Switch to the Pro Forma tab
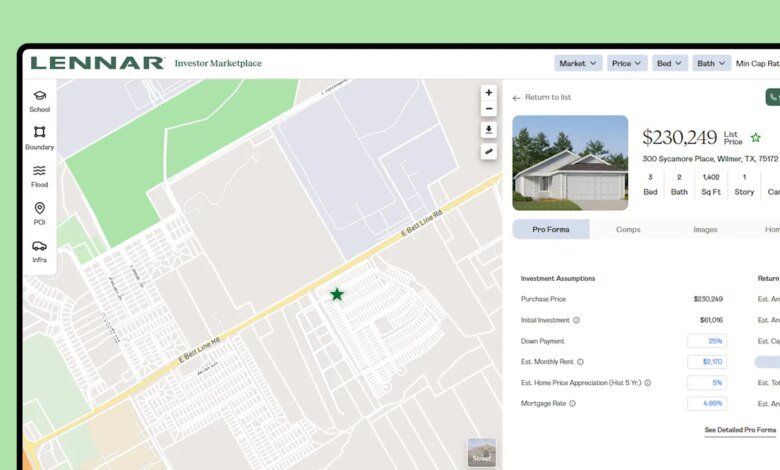This screenshot has width=780, height=470. point(551,229)
